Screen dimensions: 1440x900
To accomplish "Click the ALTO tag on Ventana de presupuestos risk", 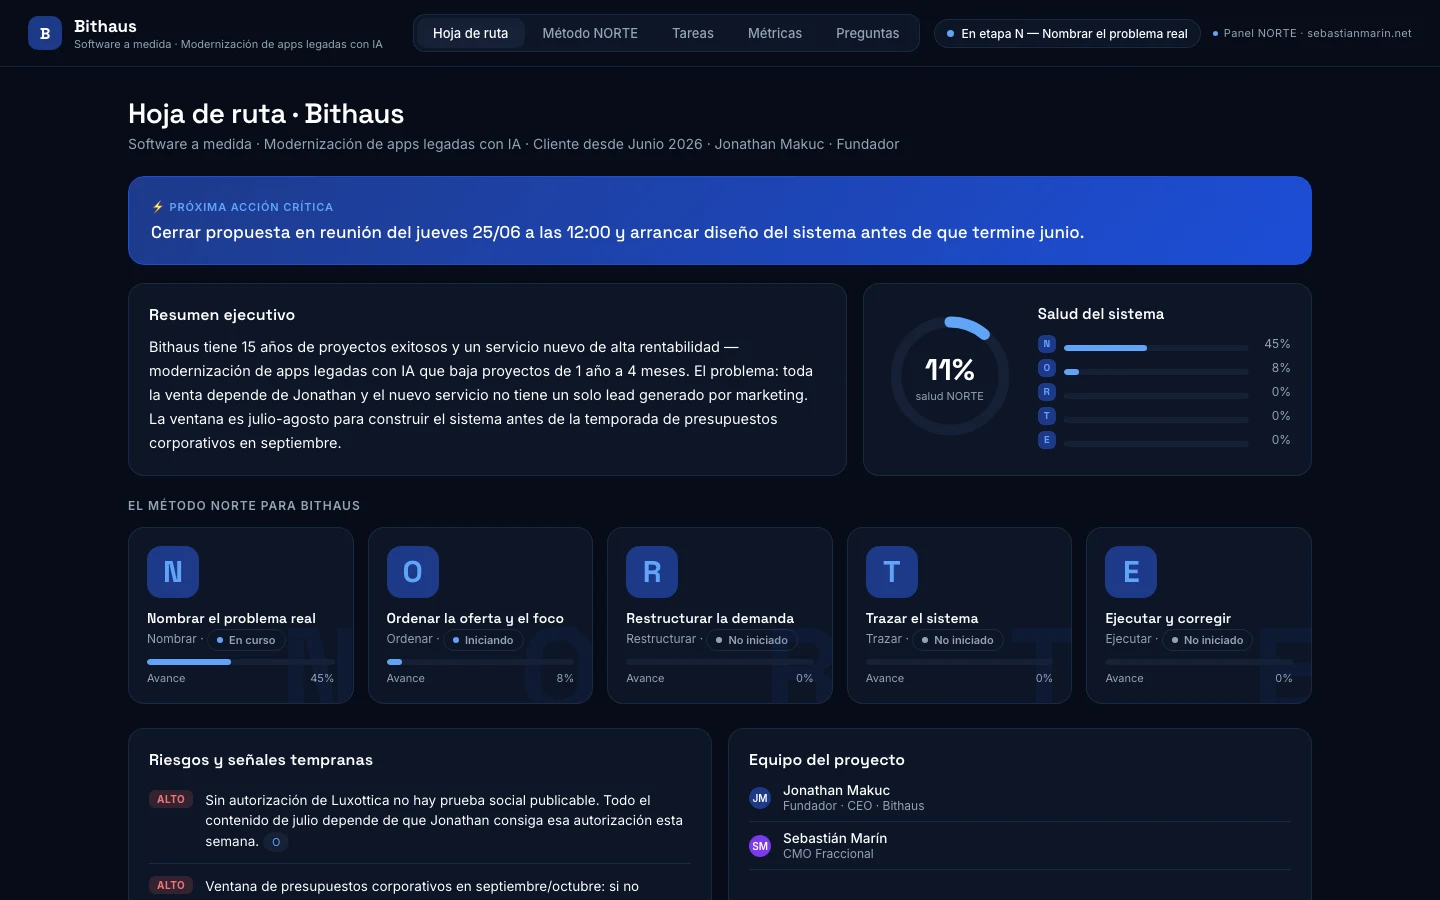I will pyautogui.click(x=171, y=886).
